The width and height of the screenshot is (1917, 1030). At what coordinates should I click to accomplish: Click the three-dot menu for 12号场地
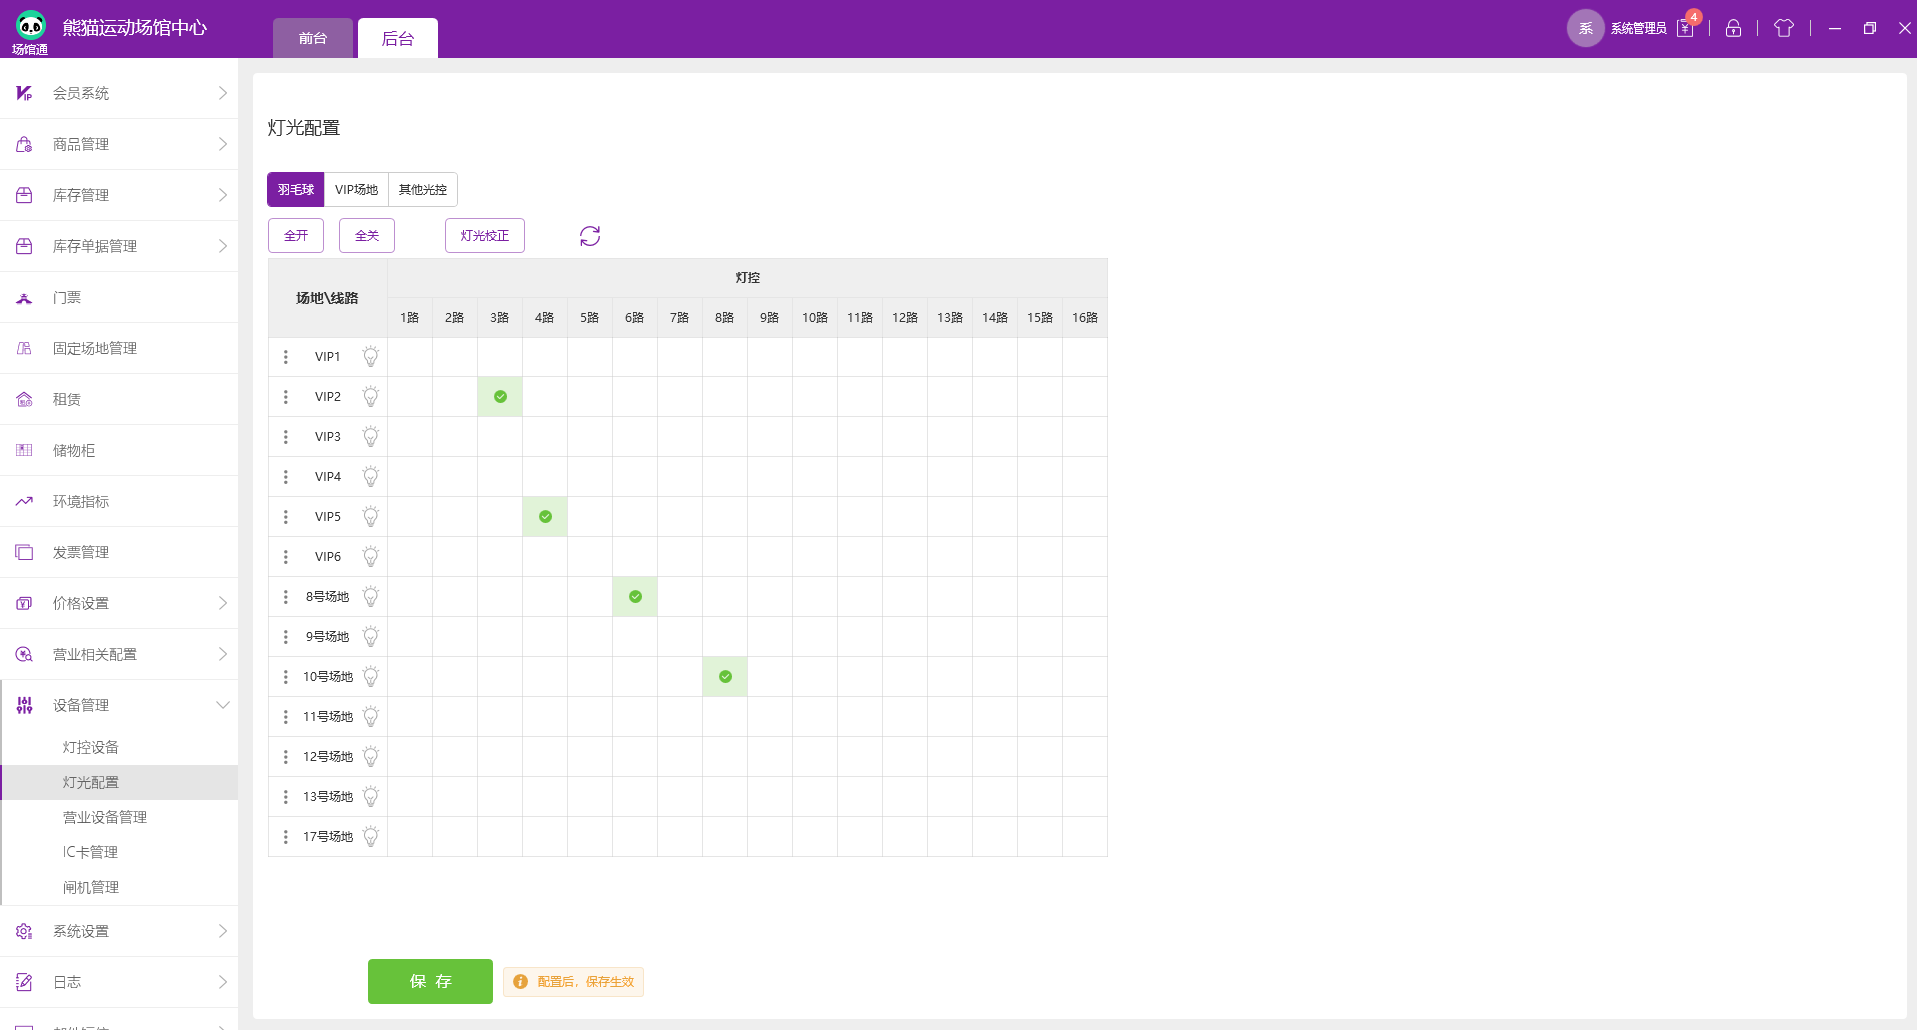[x=286, y=757]
